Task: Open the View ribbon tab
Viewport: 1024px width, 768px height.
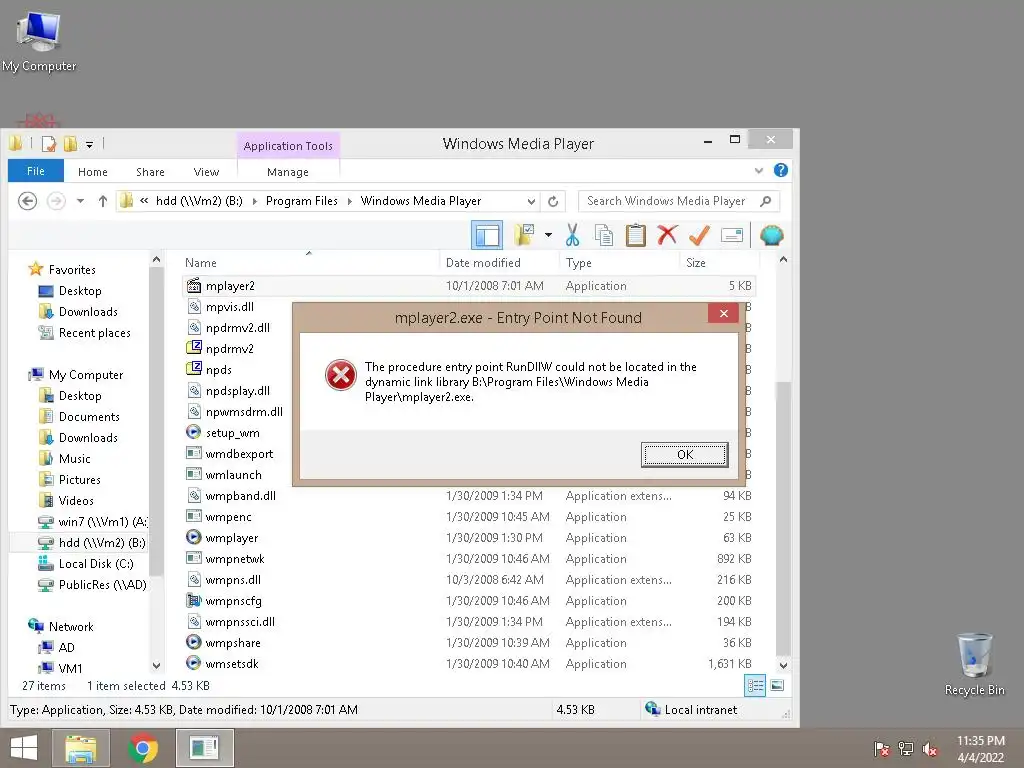Action: coord(206,172)
